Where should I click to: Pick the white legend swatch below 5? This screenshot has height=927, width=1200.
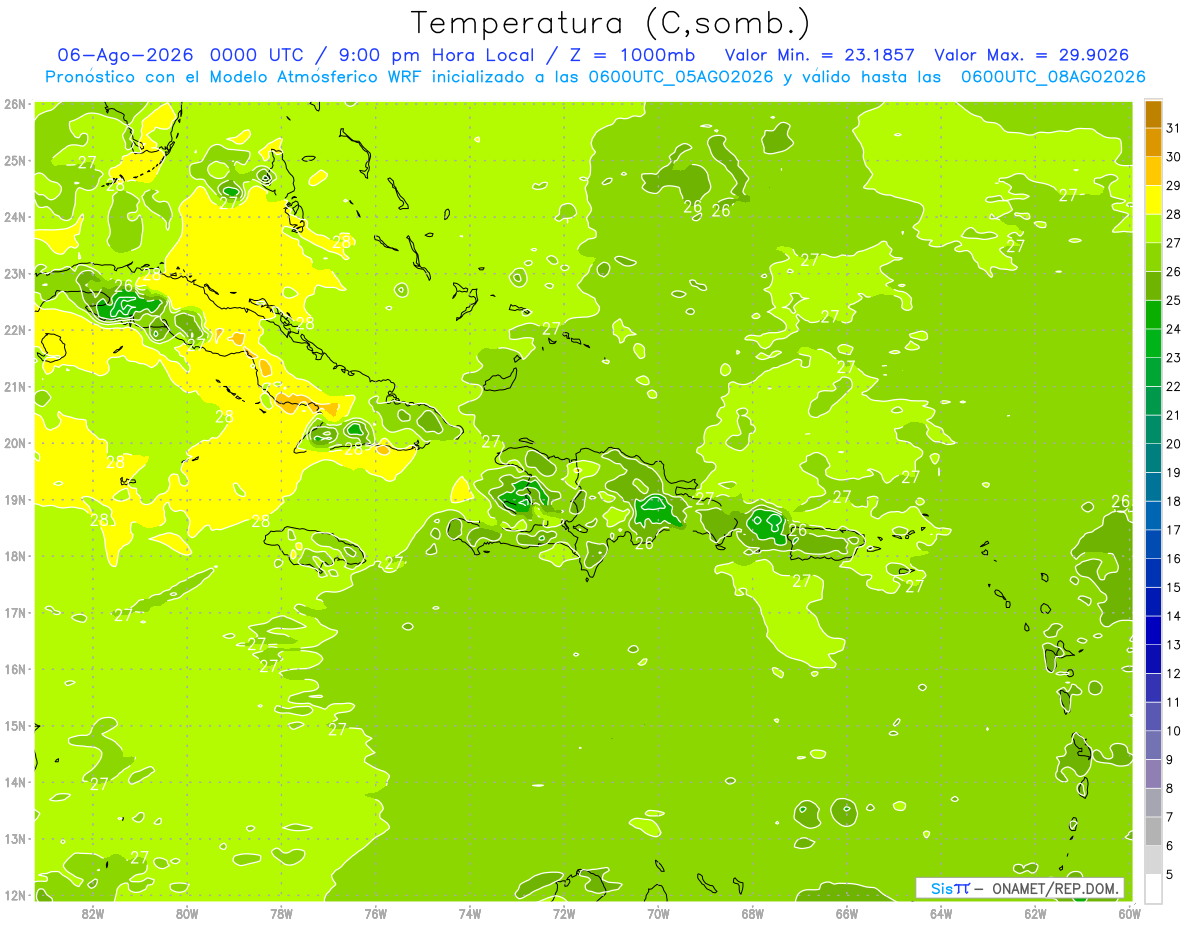click(x=1153, y=888)
